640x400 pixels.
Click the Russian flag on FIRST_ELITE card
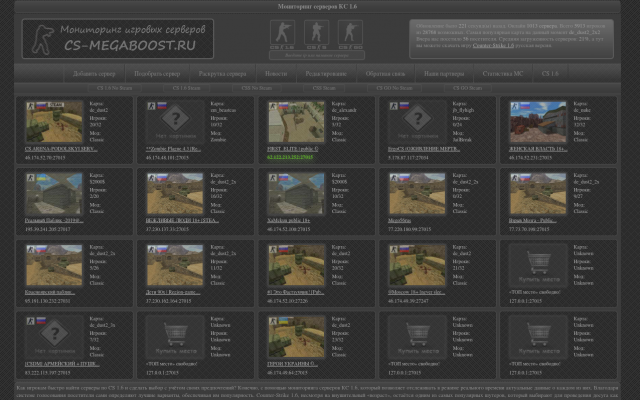(283, 106)
